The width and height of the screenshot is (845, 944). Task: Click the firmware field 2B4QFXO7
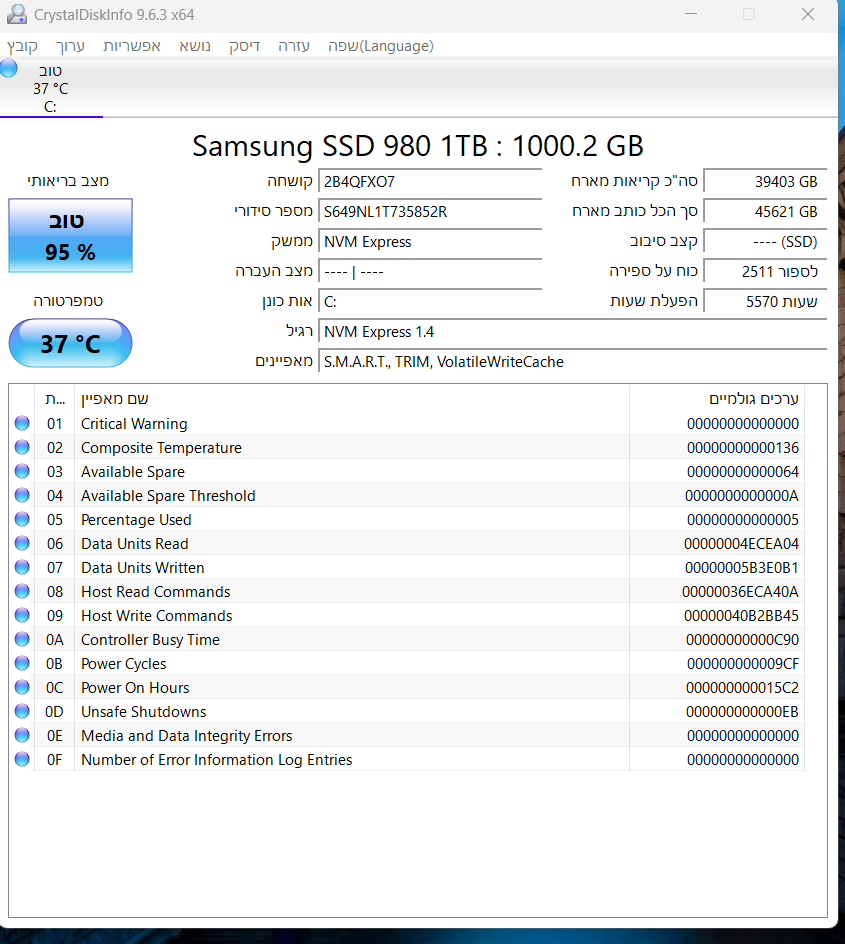pyautogui.click(x=430, y=182)
